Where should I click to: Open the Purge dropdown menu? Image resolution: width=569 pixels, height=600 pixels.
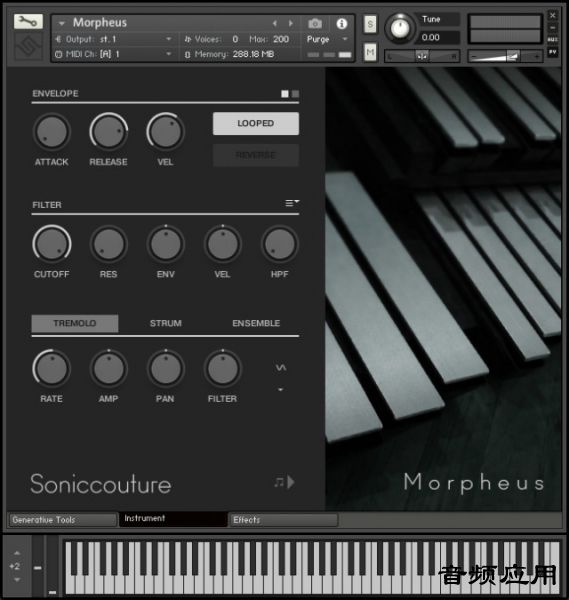(328, 39)
